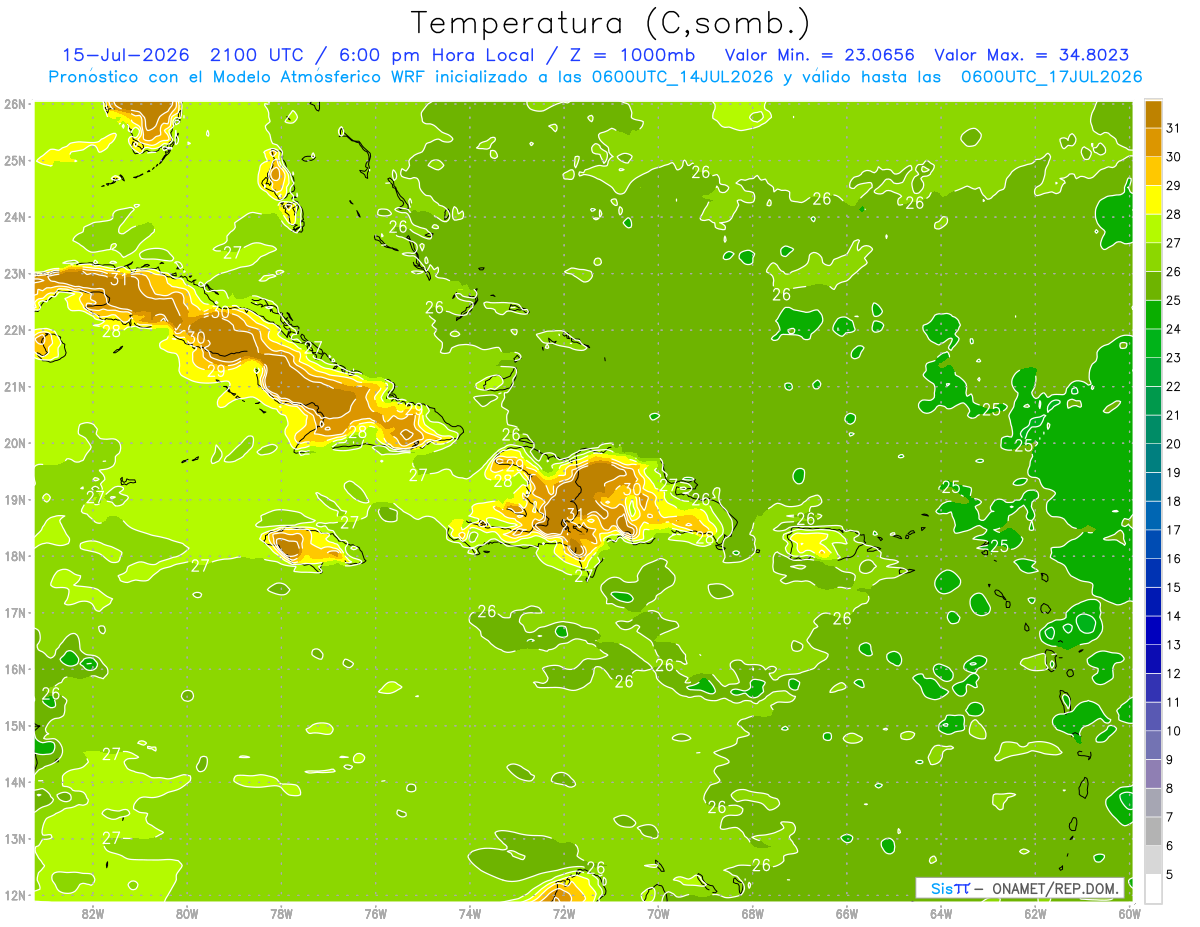Screen dimensions: 1200x927
Task: Click the gray legend band between 6 and 7
Action: coord(1154,831)
